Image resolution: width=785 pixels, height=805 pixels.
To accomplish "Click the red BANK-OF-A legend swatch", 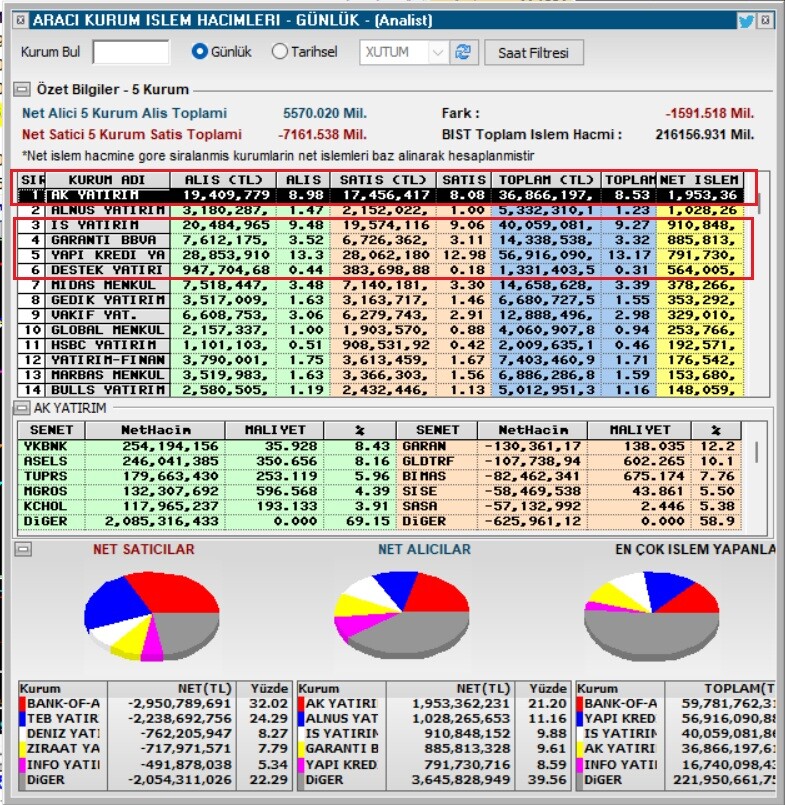I will click(x=24, y=704).
